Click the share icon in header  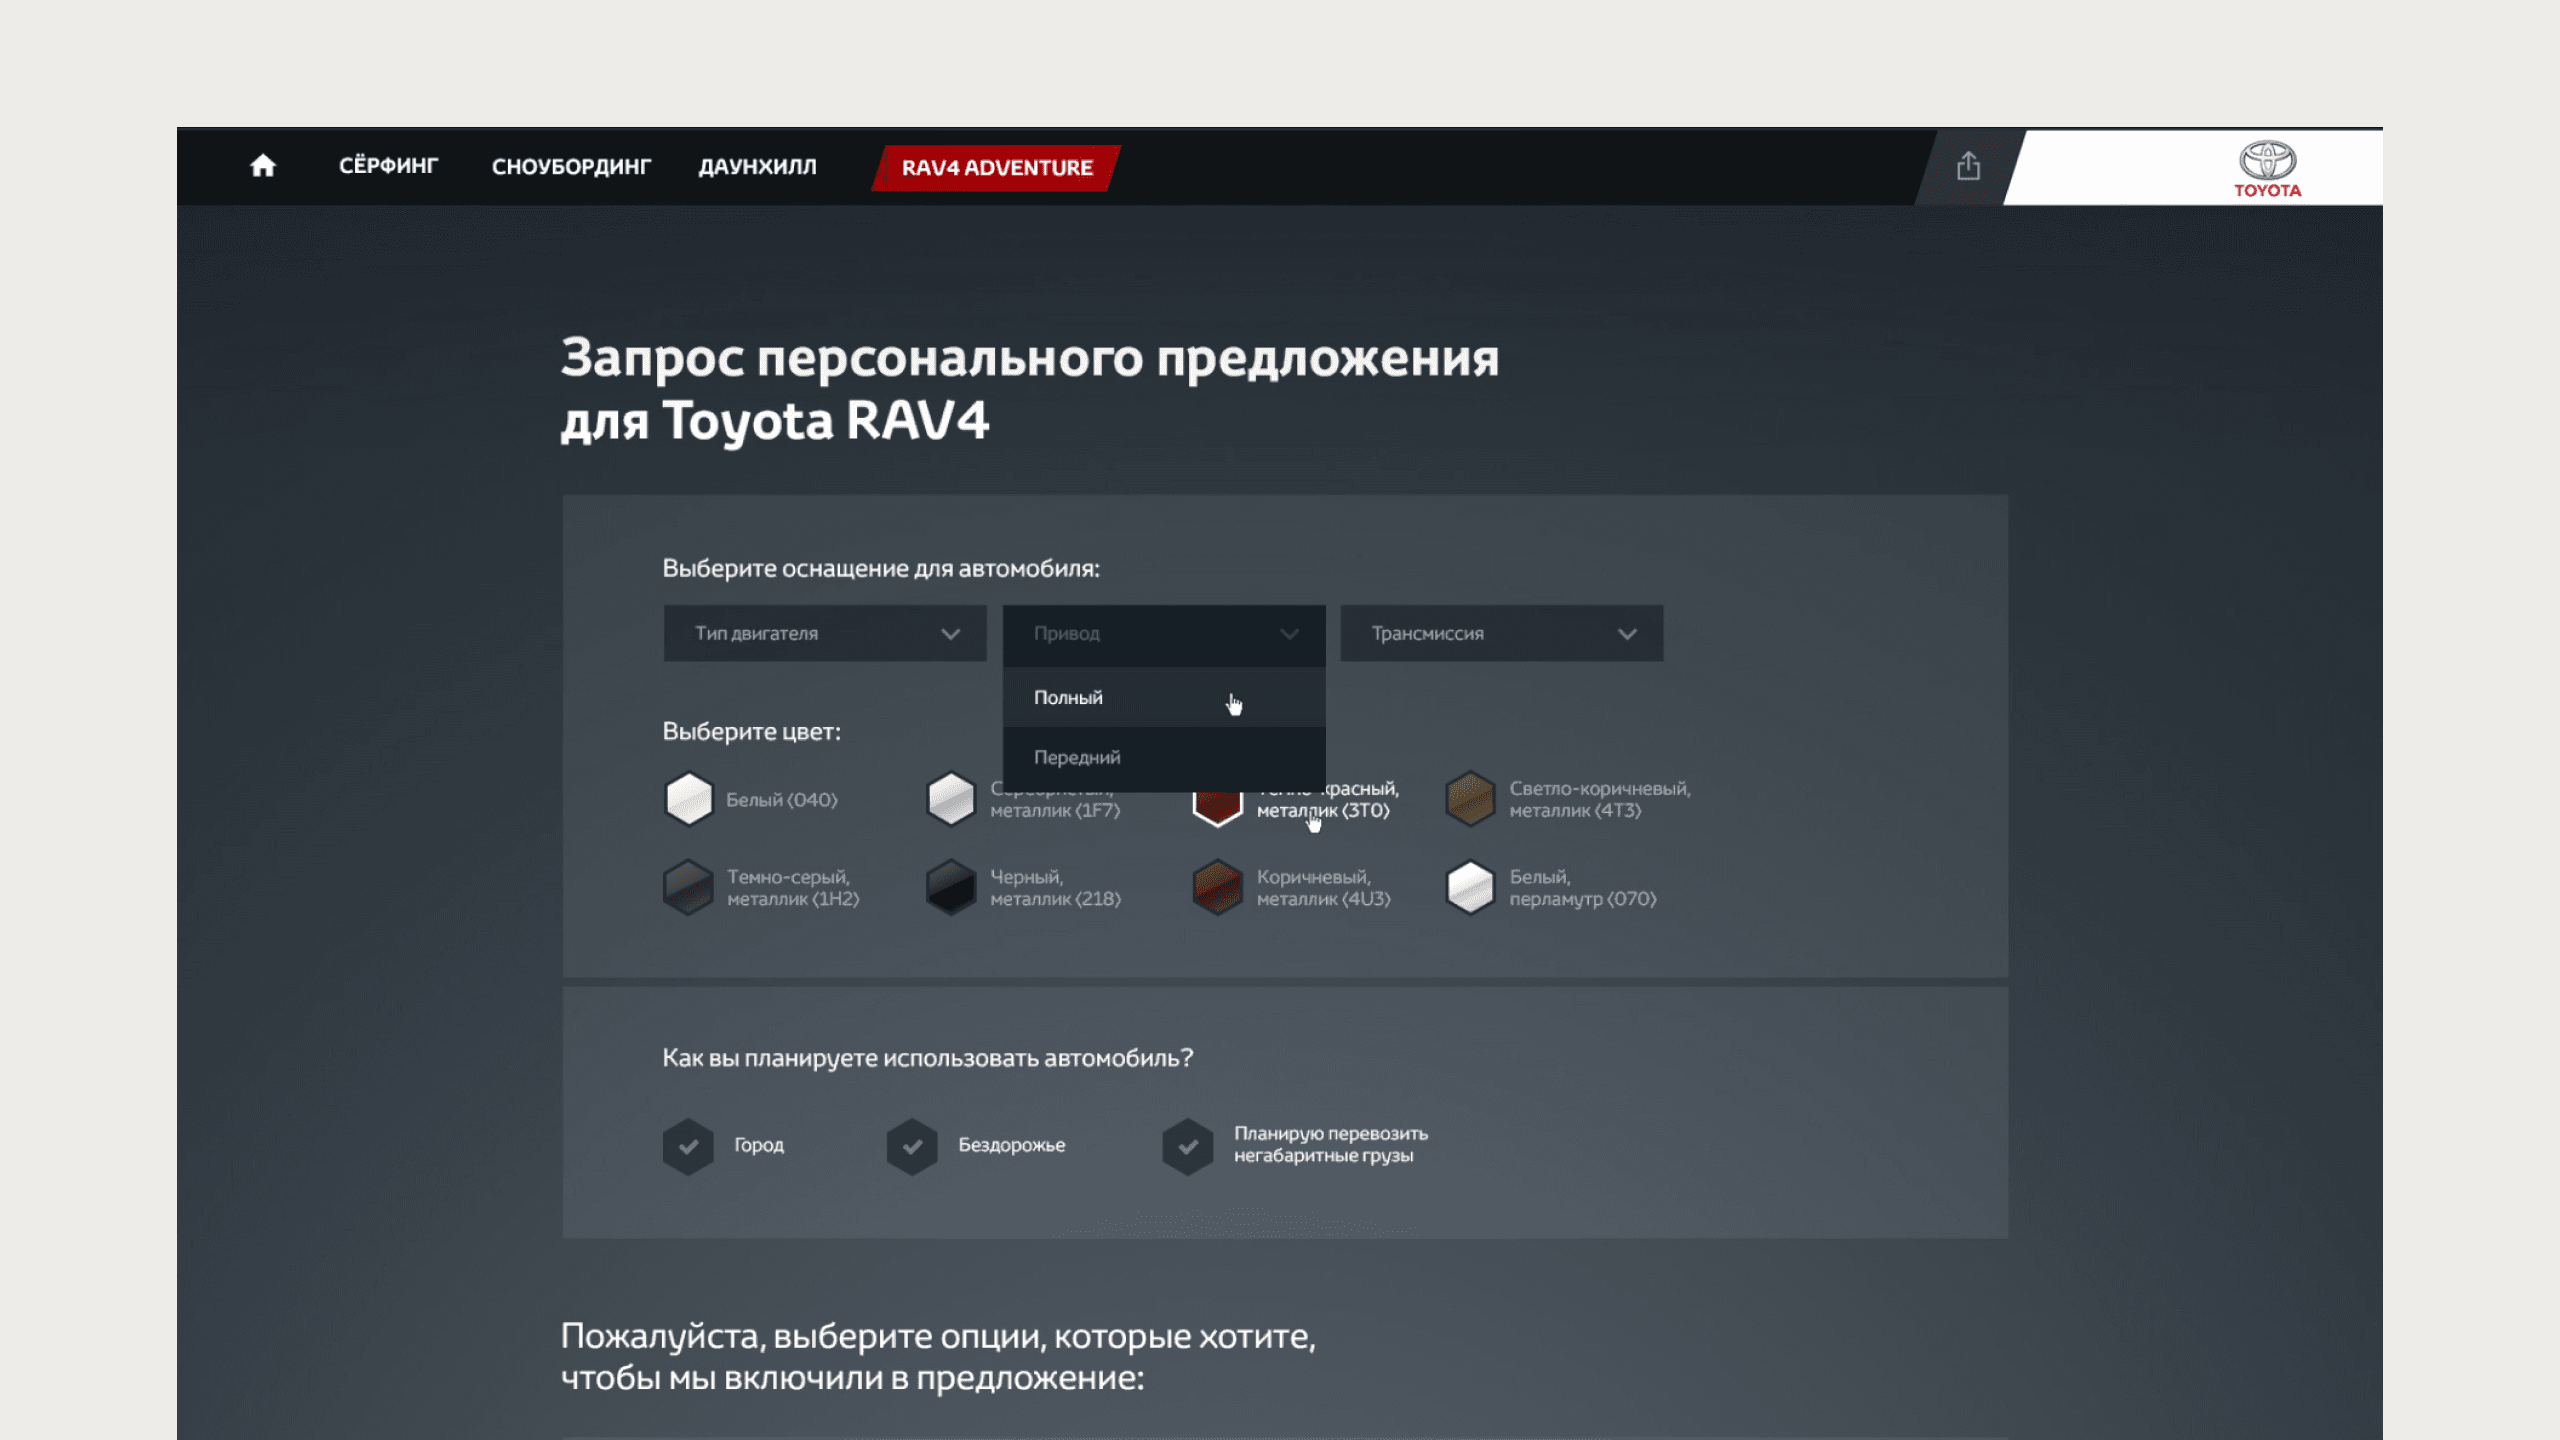tap(1968, 166)
